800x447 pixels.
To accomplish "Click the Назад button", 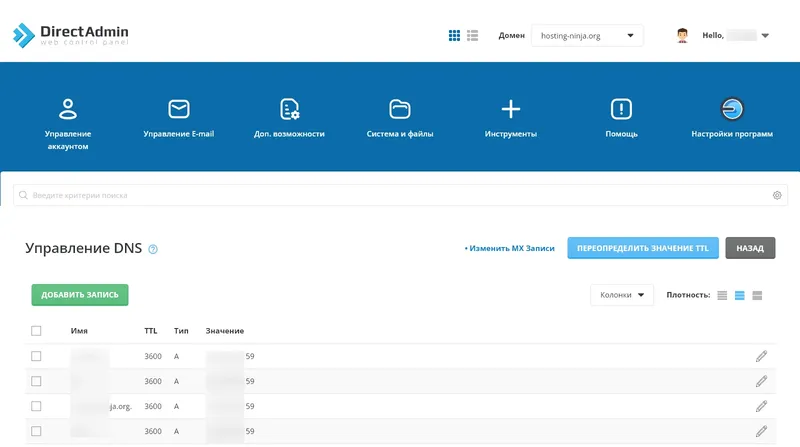I will click(x=750, y=248).
